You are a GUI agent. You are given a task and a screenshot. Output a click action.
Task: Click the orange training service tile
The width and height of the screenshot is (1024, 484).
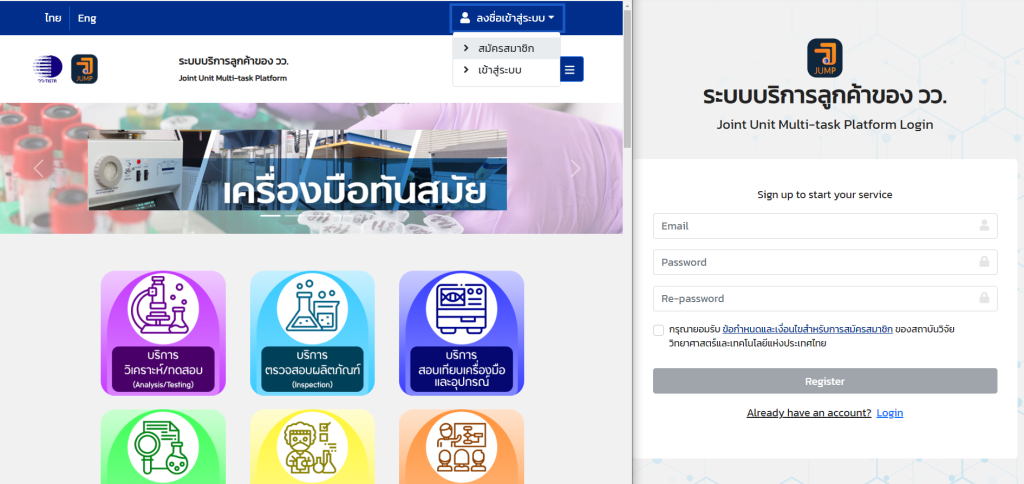pos(462,447)
